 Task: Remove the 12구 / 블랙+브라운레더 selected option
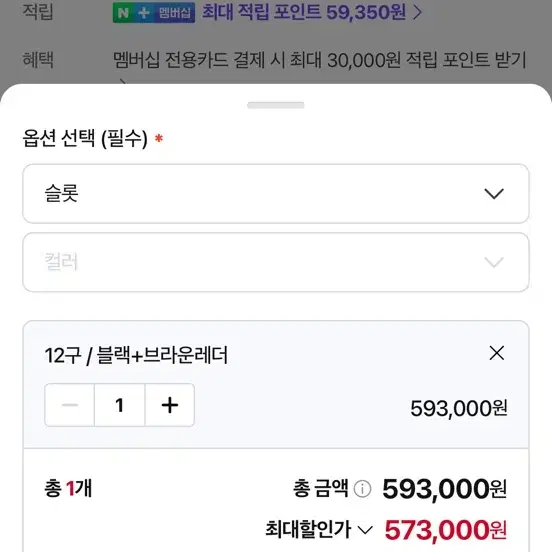point(496,353)
